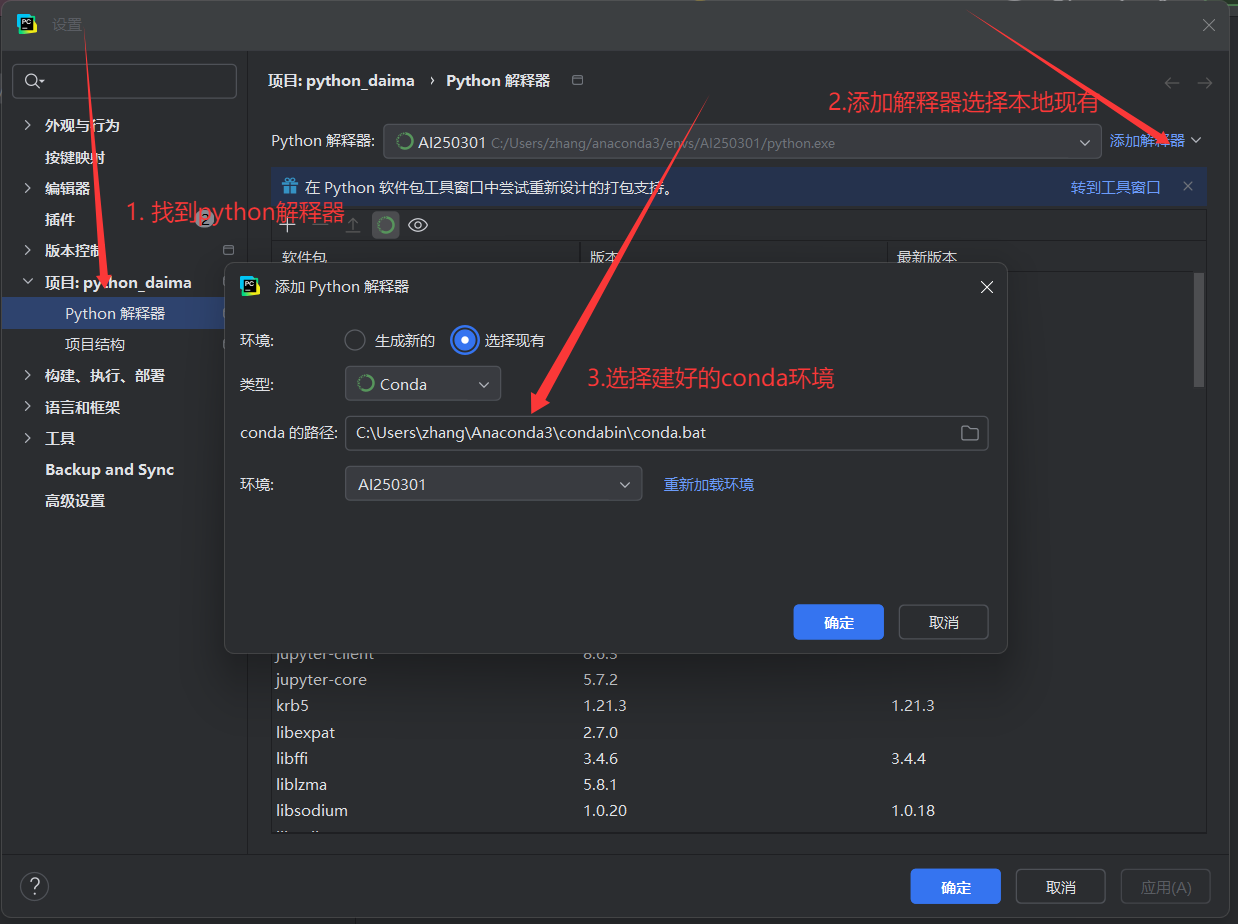Click the 项目: python_daima breadcrumb

click(x=341, y=81)
